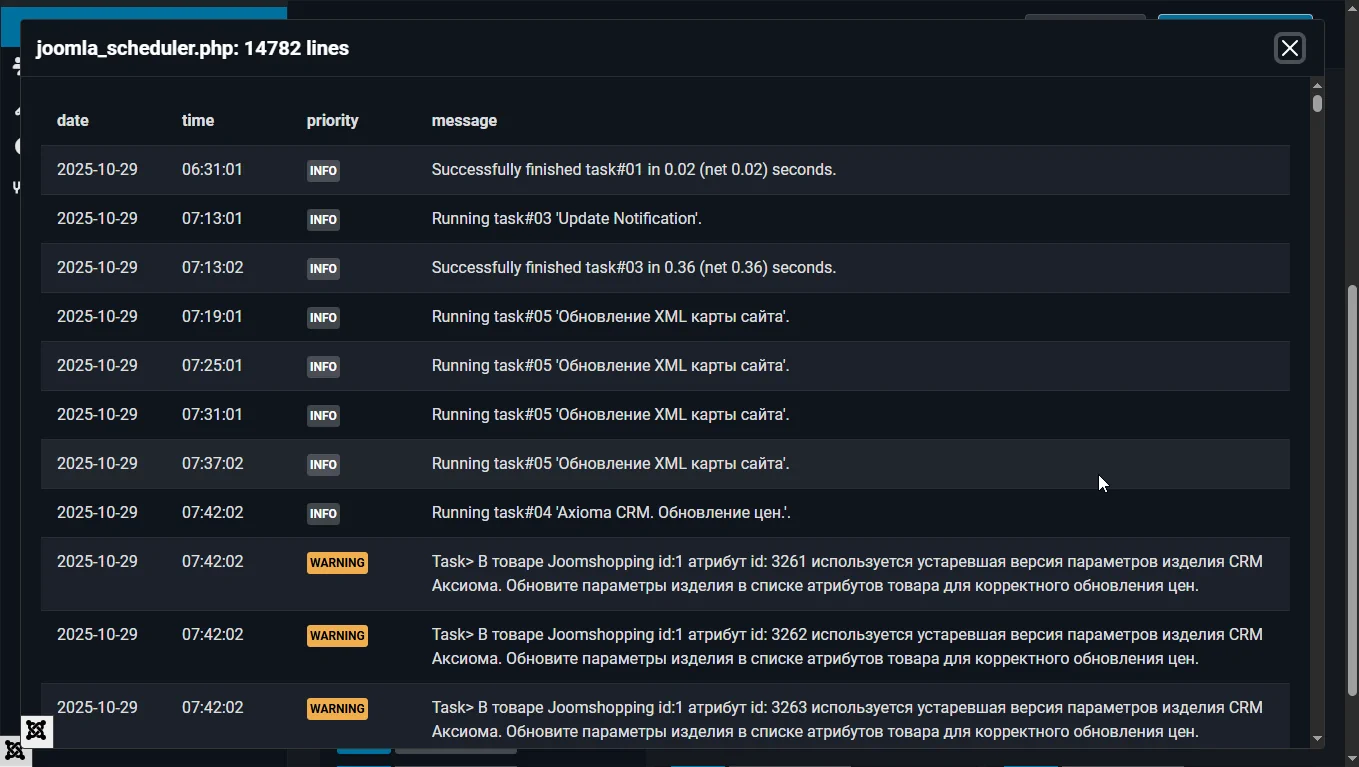Click INFO badge on the 07:13:01 row

pos(323,220)
